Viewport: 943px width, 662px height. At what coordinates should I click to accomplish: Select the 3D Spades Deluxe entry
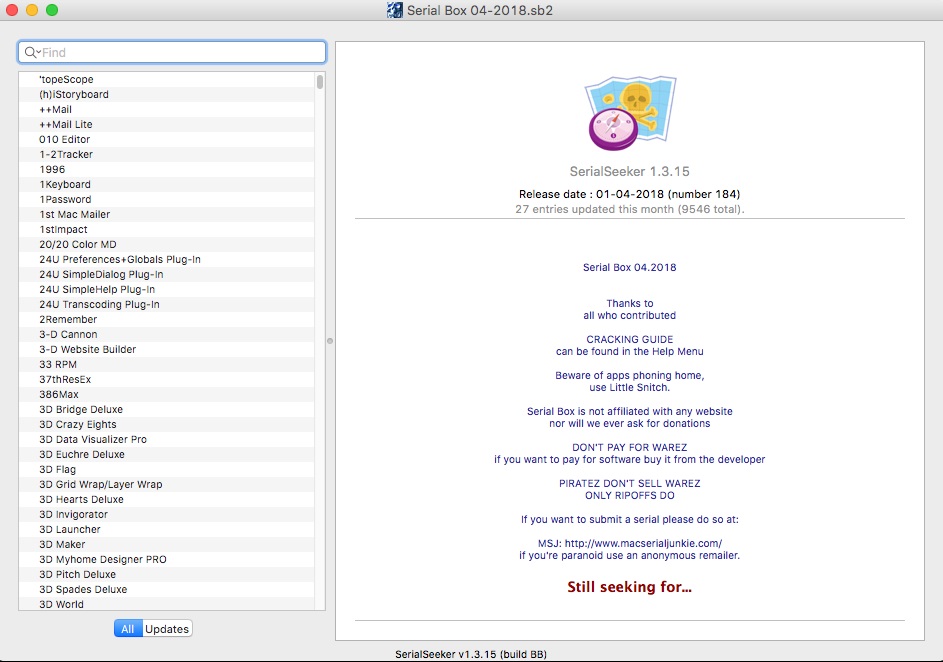[x=167, y=590]
